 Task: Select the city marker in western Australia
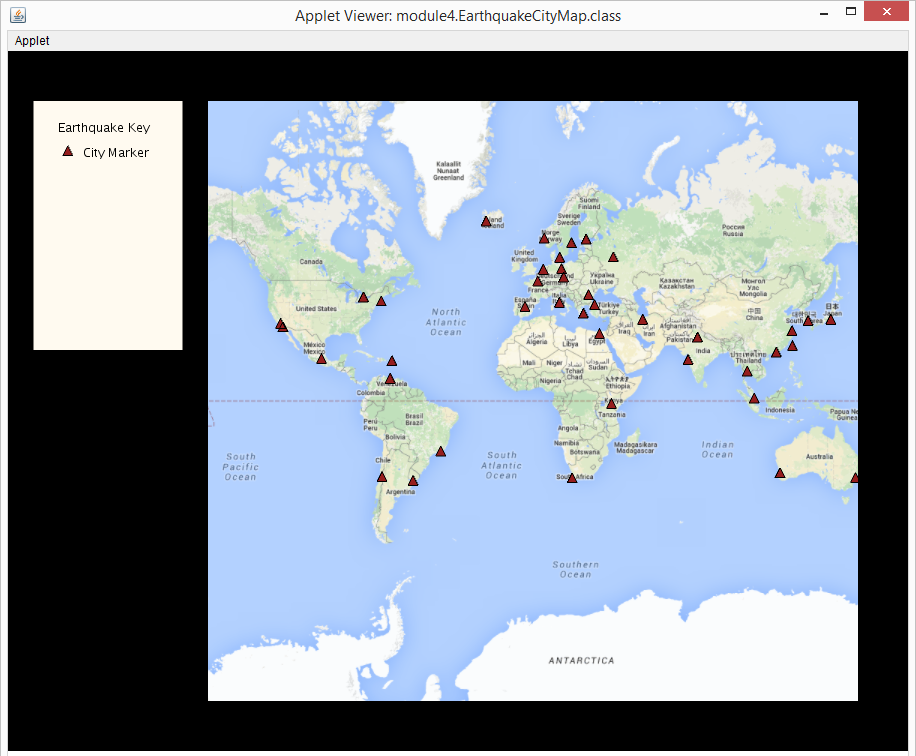click(781, 473)
